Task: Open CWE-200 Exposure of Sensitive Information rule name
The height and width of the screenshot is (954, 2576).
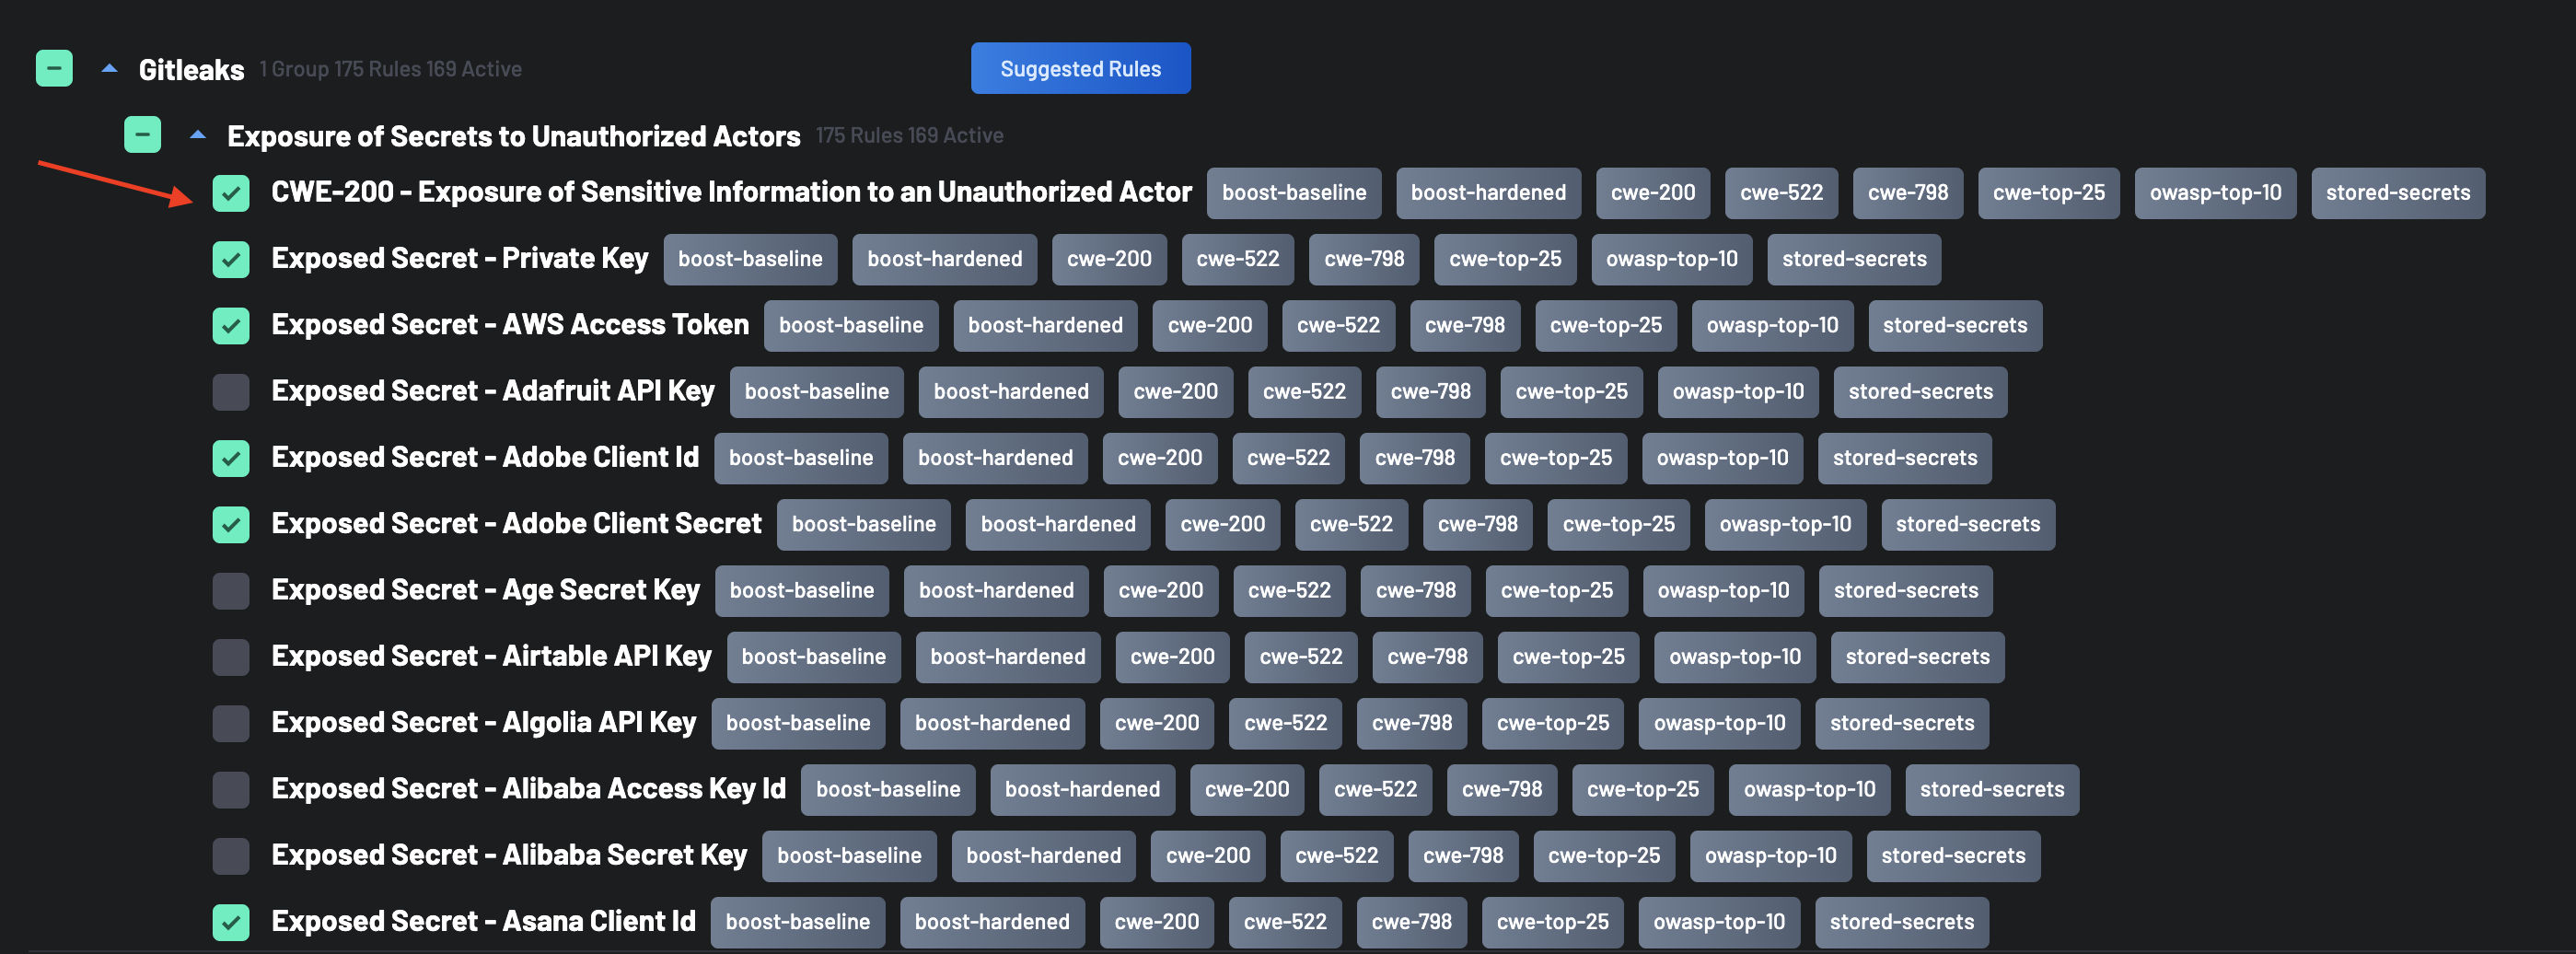Action: (x=731, y=192)
